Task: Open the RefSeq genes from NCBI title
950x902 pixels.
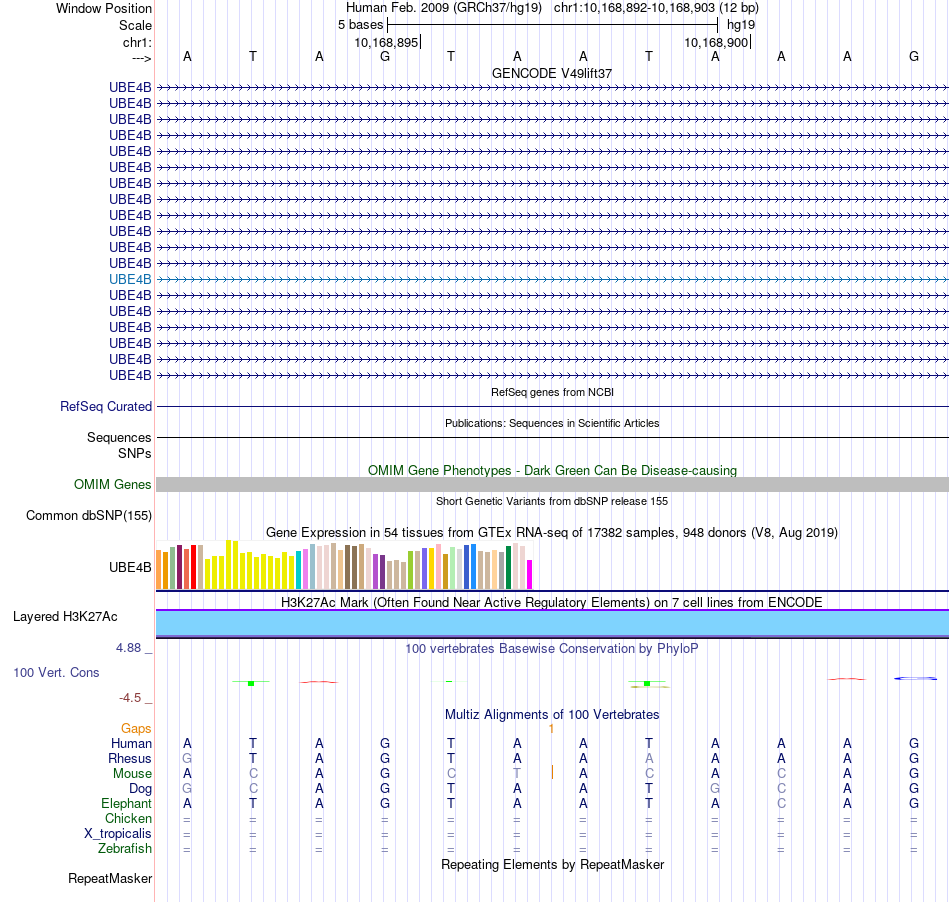Action: (x=552, y=392)
